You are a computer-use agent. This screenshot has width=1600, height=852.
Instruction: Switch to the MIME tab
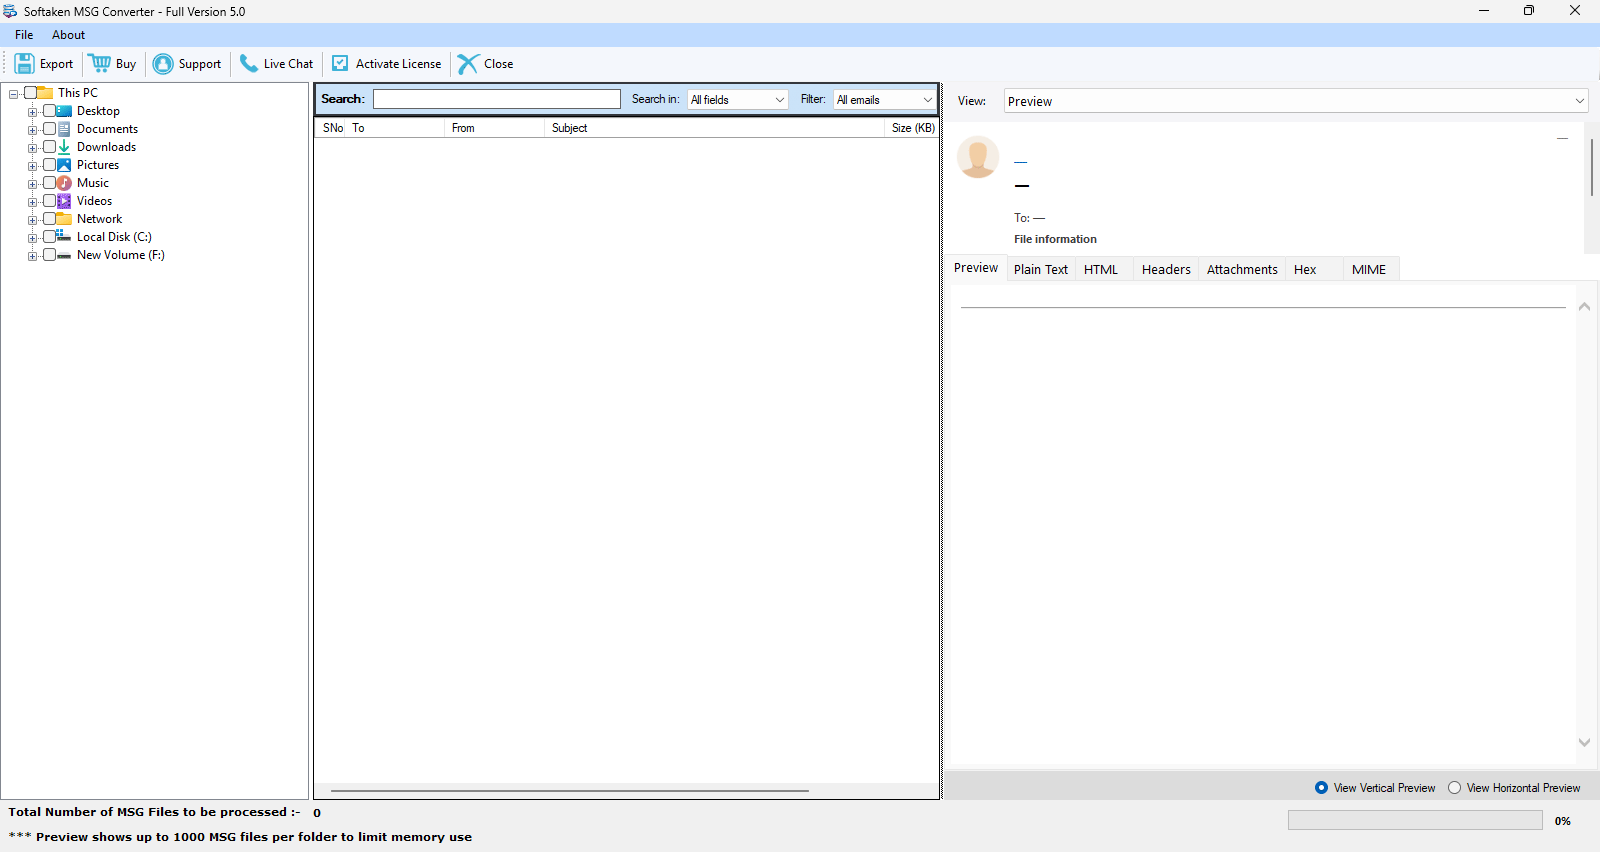point(1369,269)
